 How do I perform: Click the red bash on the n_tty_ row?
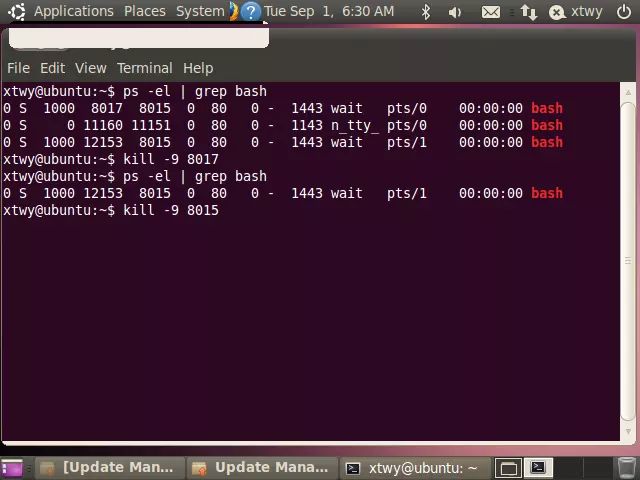click(547, 125)
